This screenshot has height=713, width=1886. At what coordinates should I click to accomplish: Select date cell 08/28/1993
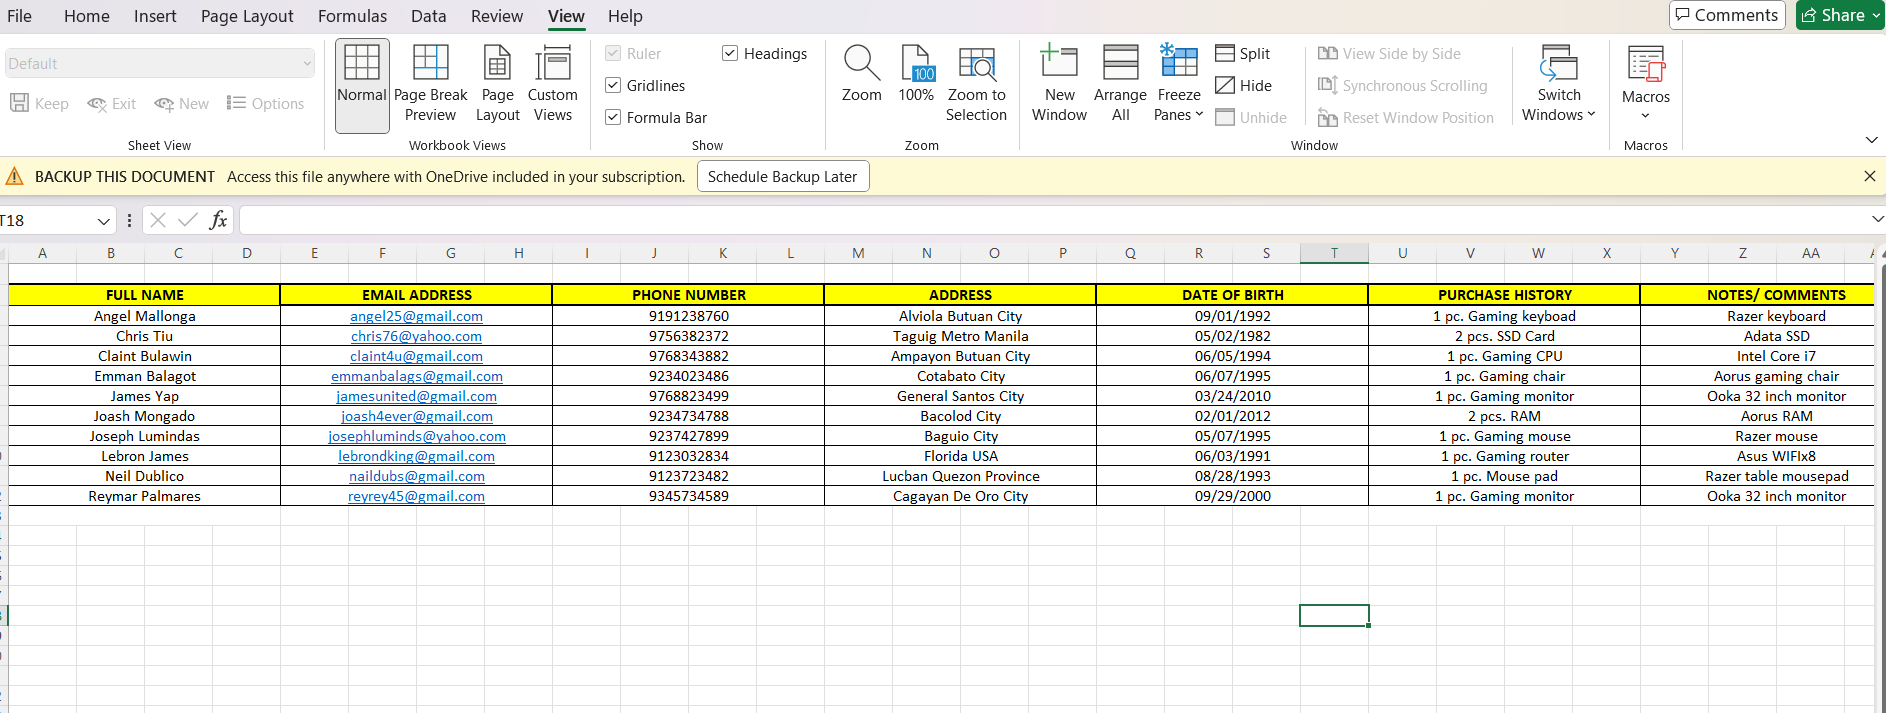1233,476
